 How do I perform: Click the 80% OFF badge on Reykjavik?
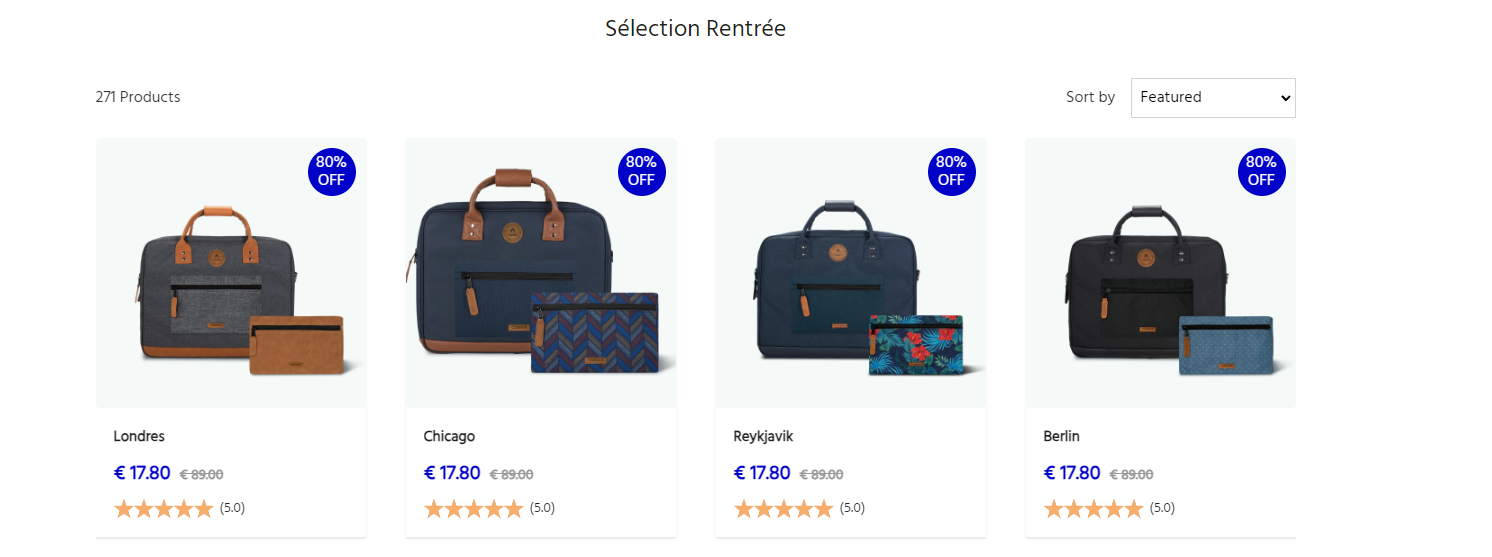click(952, 171)
